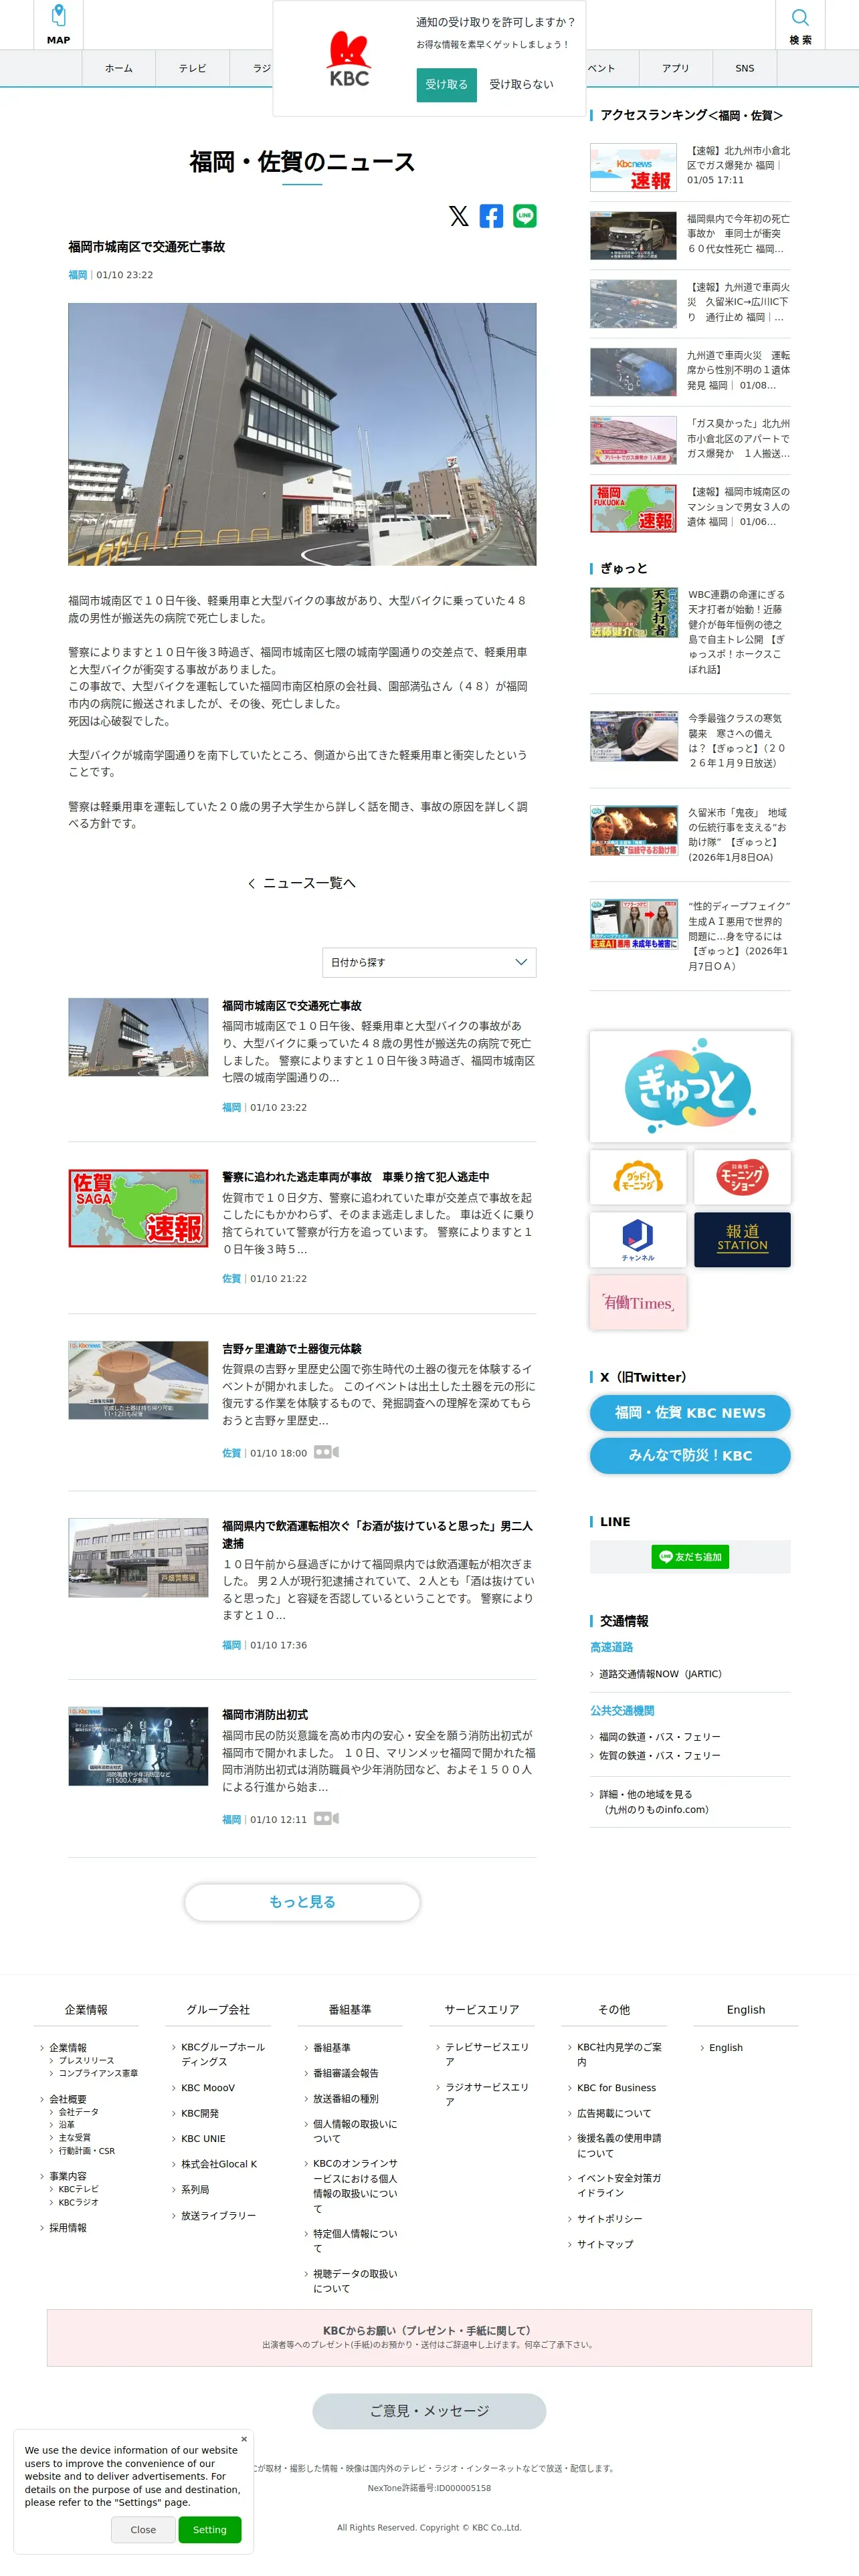Open the グッド!モーニング program icon
859x2576 pixels.
pos(638,1177)
